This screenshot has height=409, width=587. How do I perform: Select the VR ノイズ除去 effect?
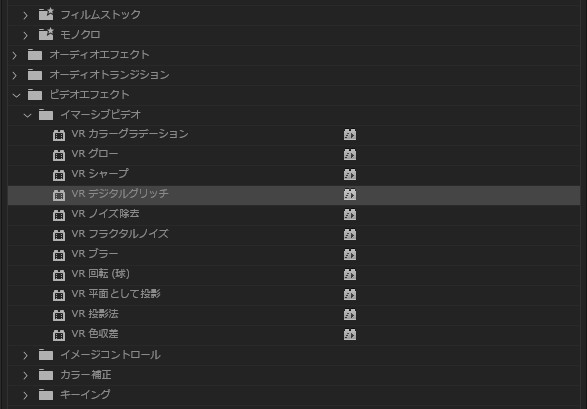coord(294,214)
